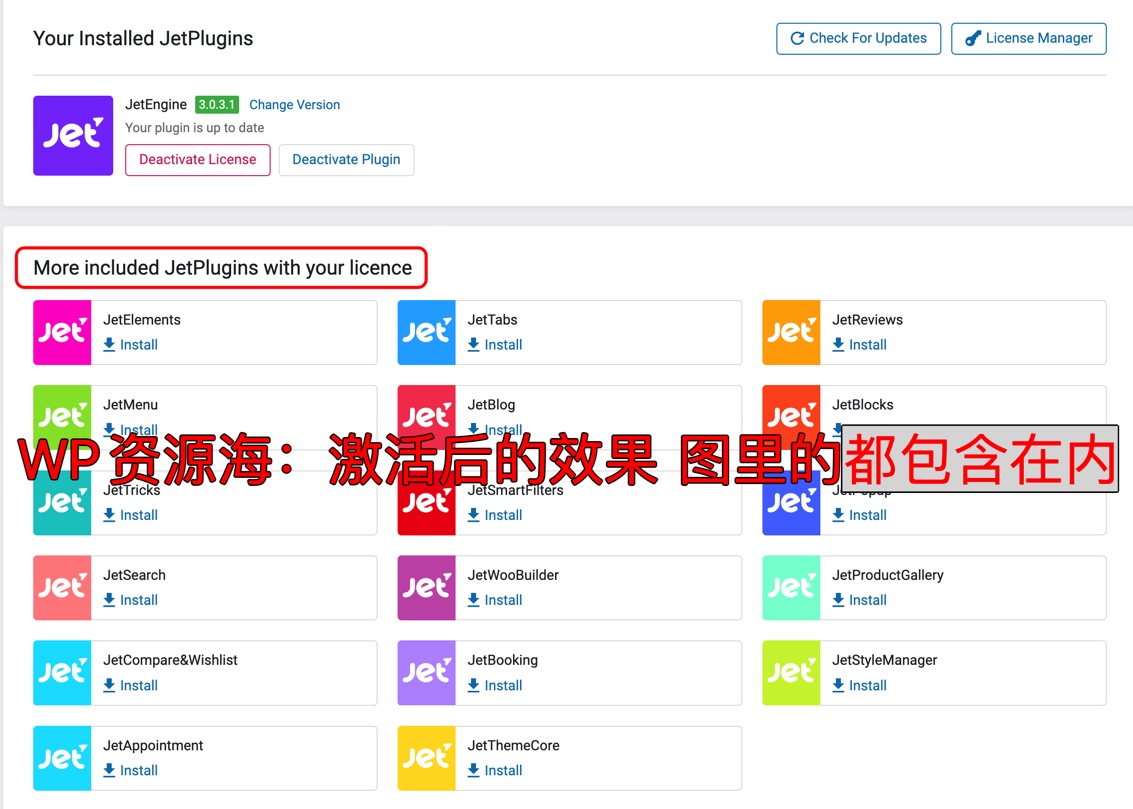Screen dimensions: 1133x809
Task: Click the JetTabs blue icon
Action: 426,332
